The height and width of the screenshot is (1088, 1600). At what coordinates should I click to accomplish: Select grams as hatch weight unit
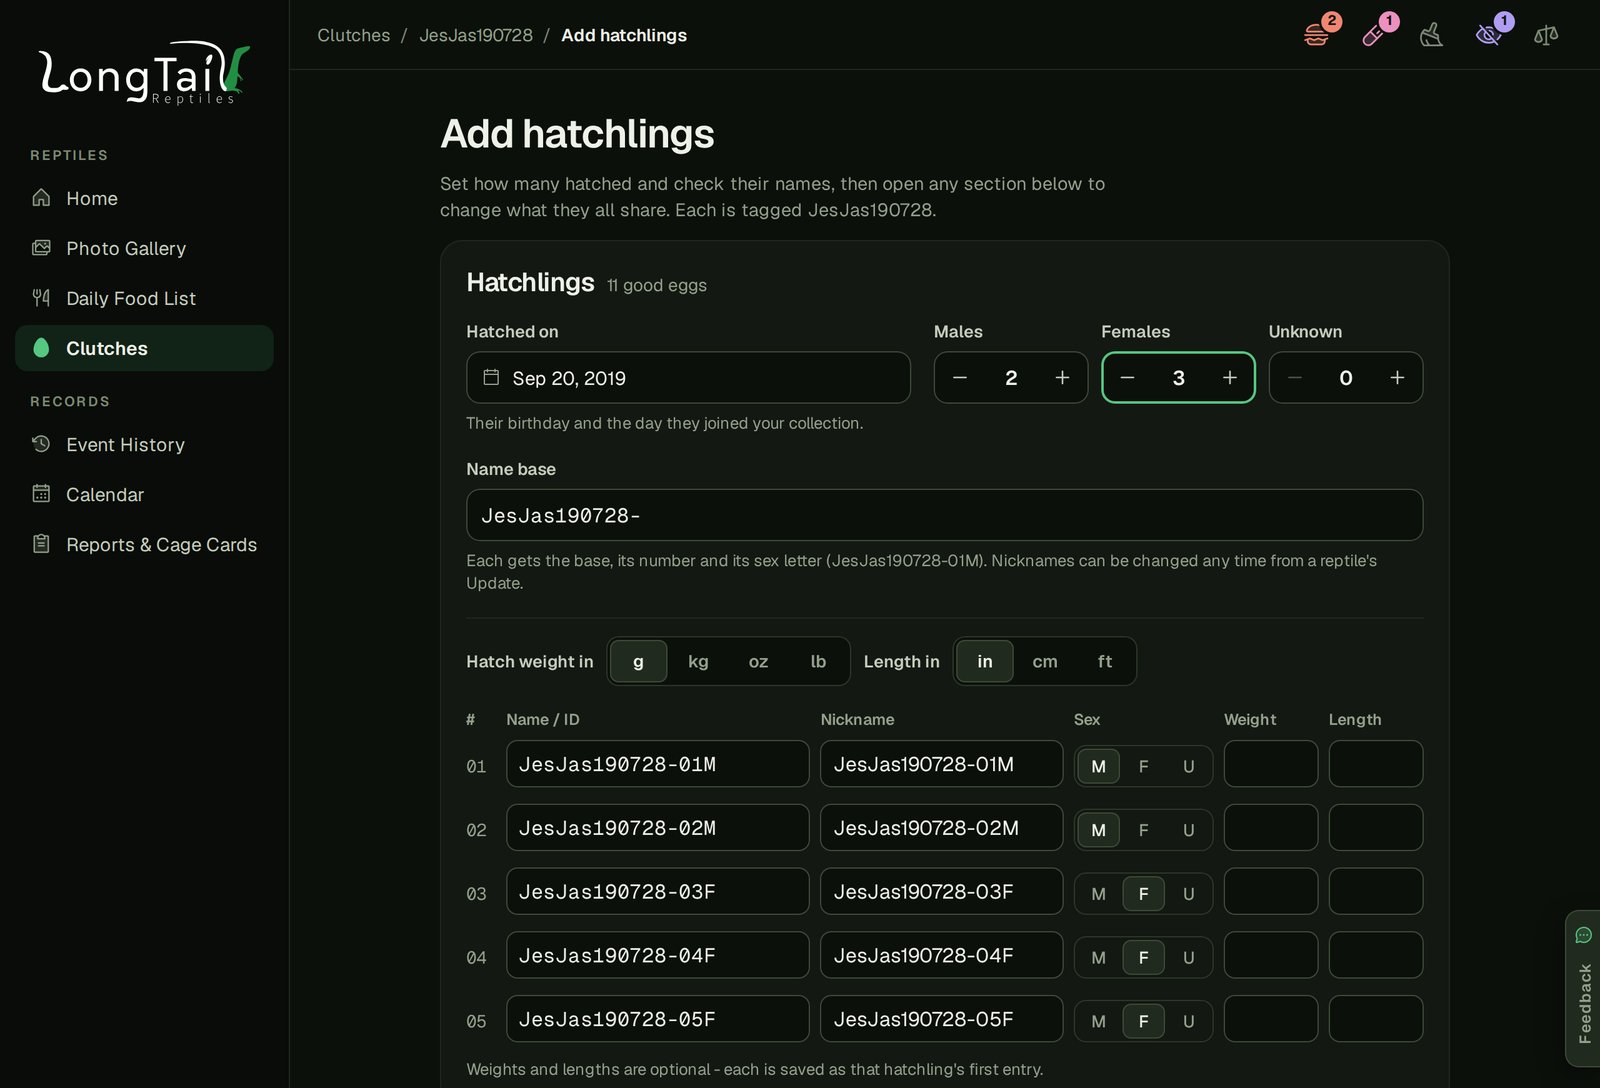[x=638, y=661]
